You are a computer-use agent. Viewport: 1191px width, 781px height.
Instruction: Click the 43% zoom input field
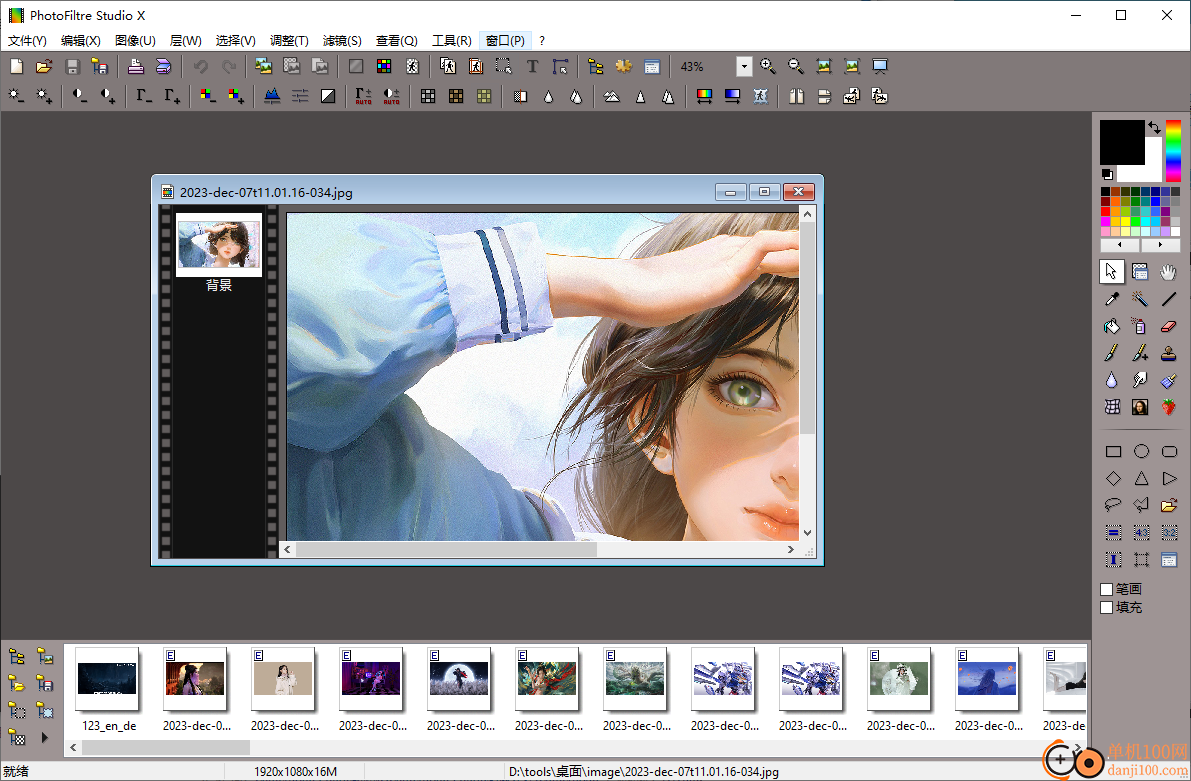706,67
